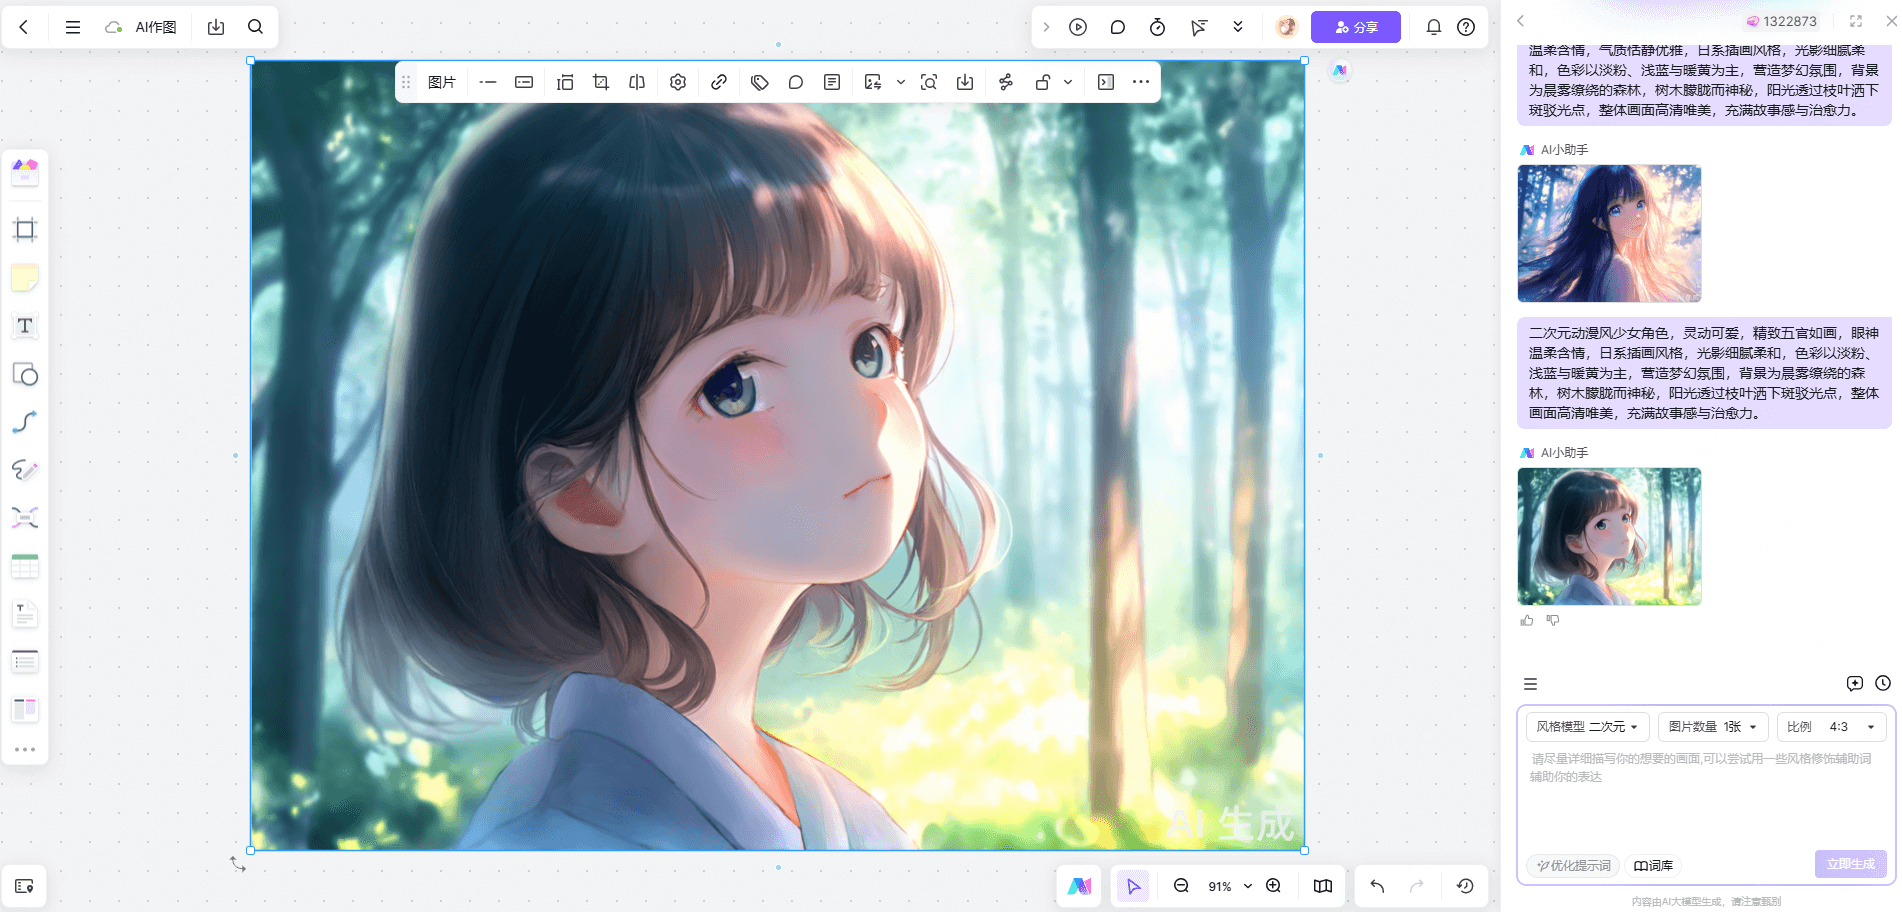This screenshot has height=912, width=1902.
Task: Click the tag icon in image toolbar
Action: click(x=760, y=82)
